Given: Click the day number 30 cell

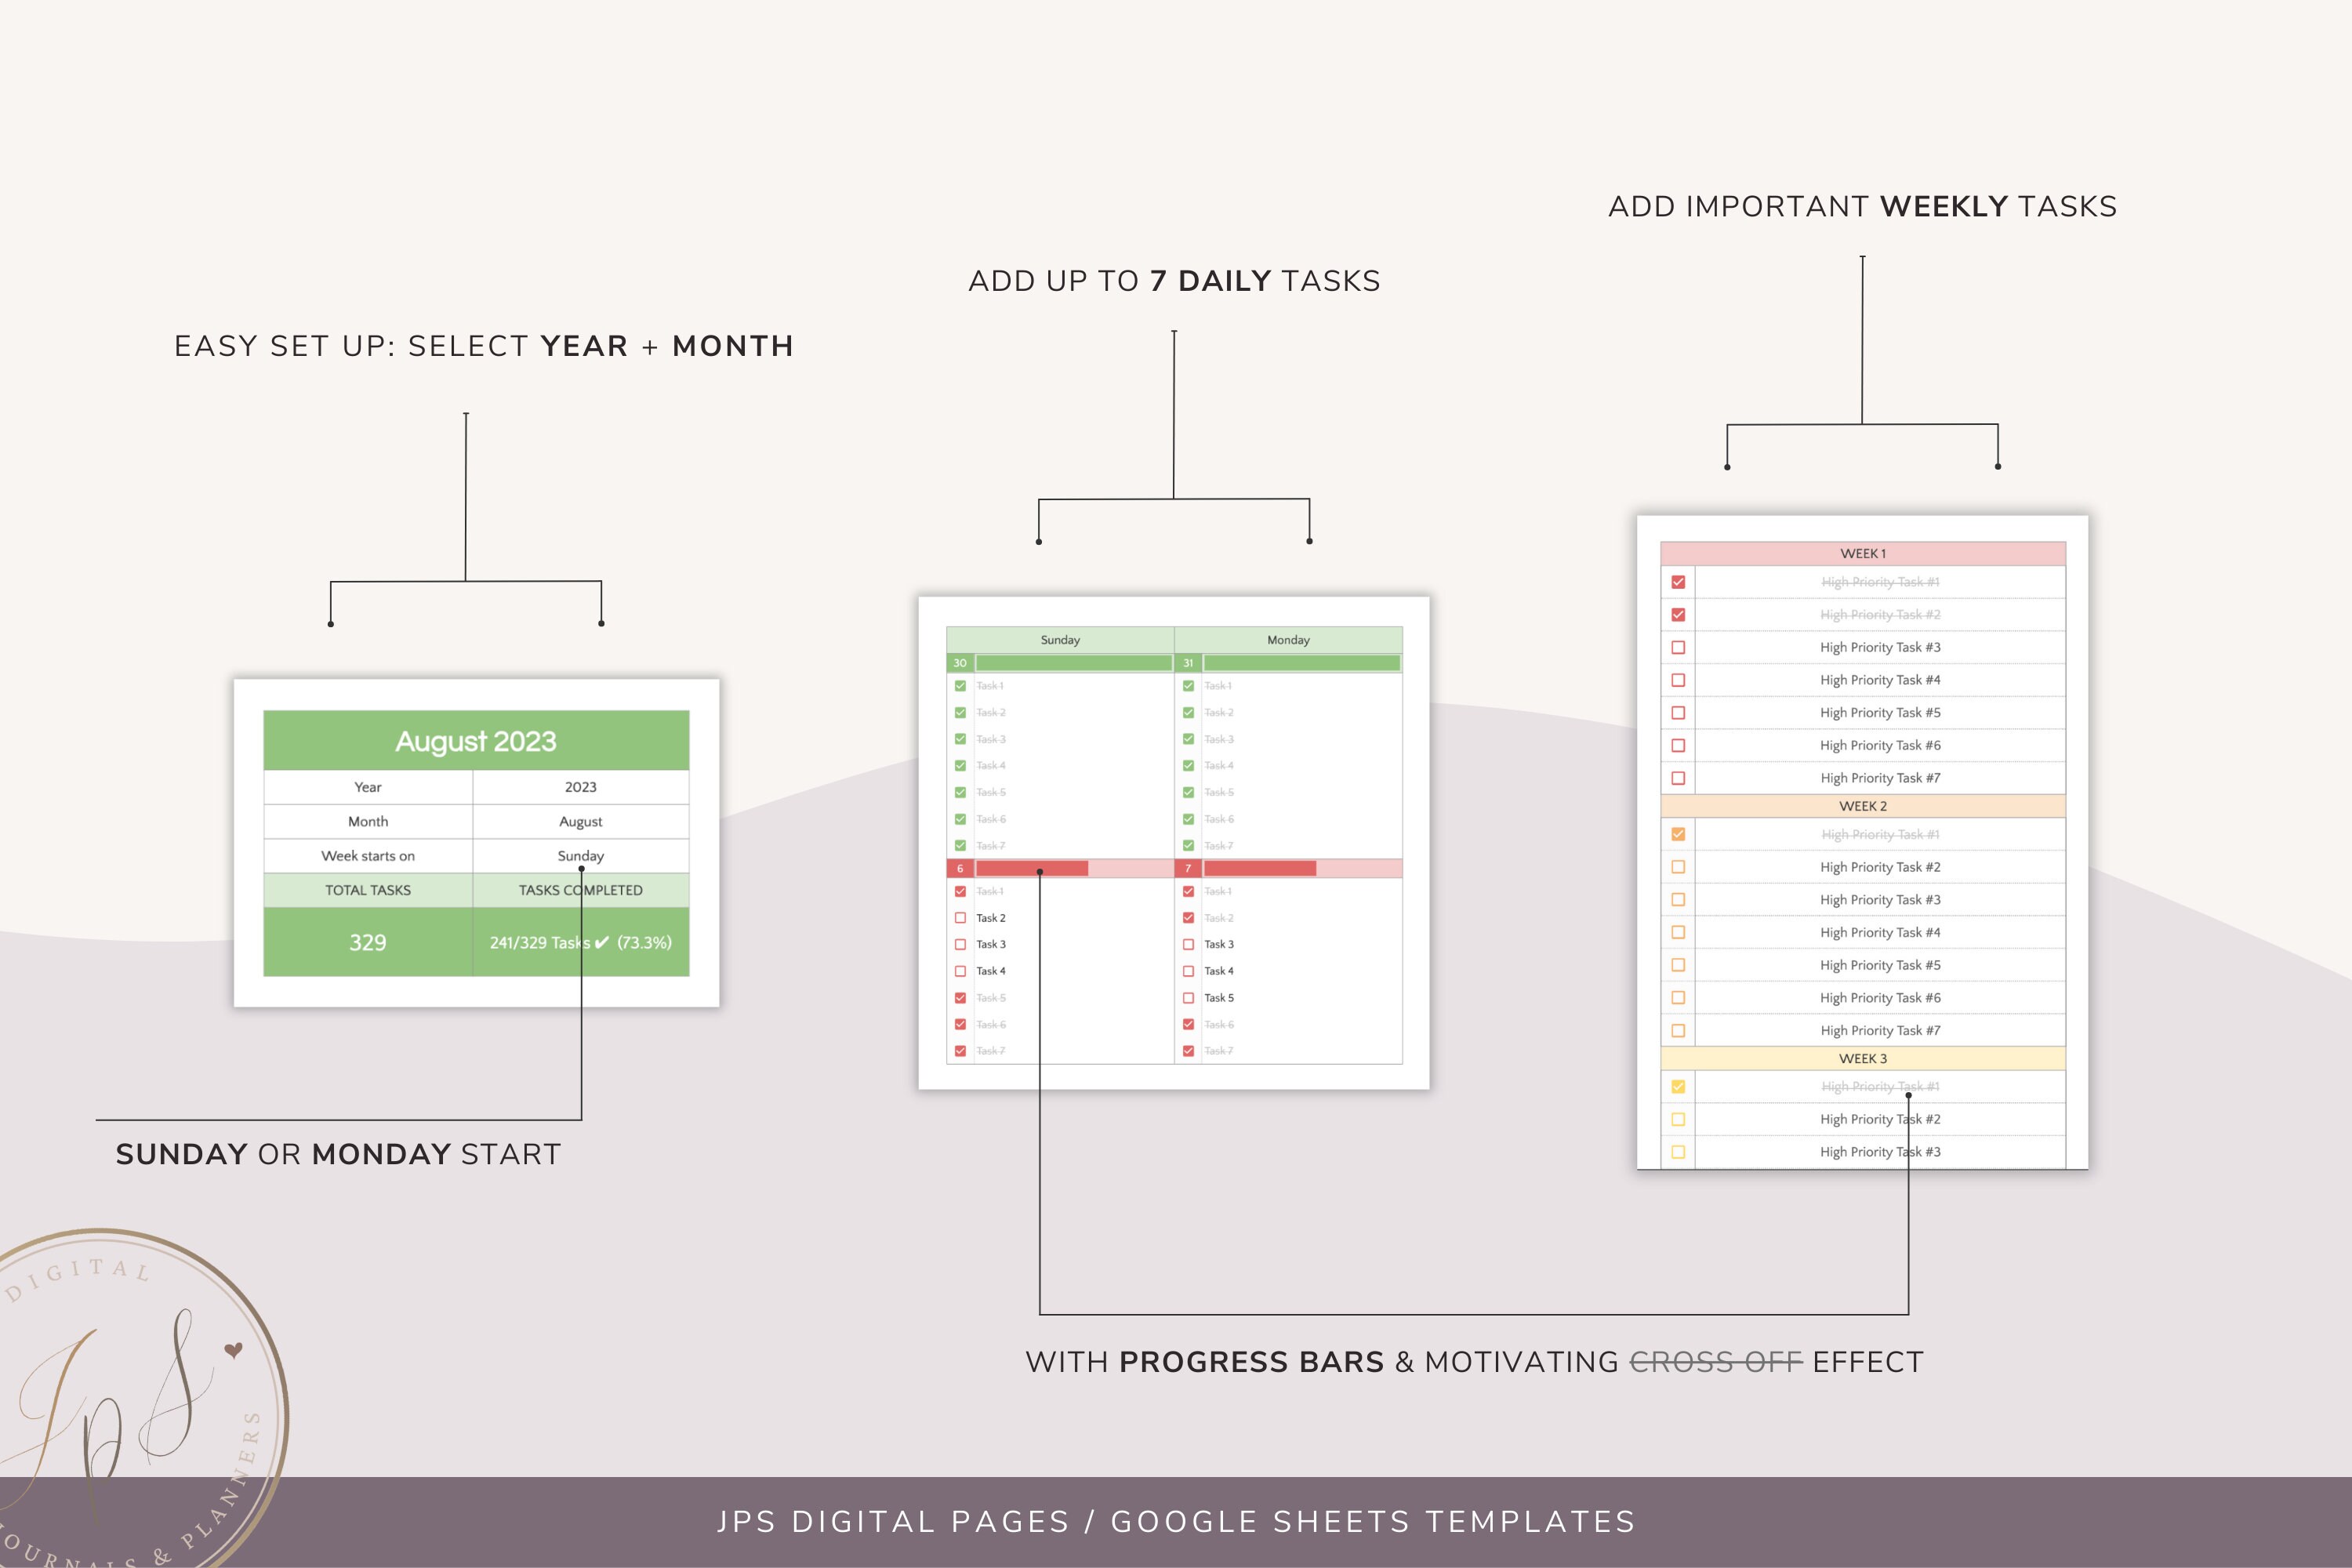Looking at the screenshot, I should (x=960, y=663).
